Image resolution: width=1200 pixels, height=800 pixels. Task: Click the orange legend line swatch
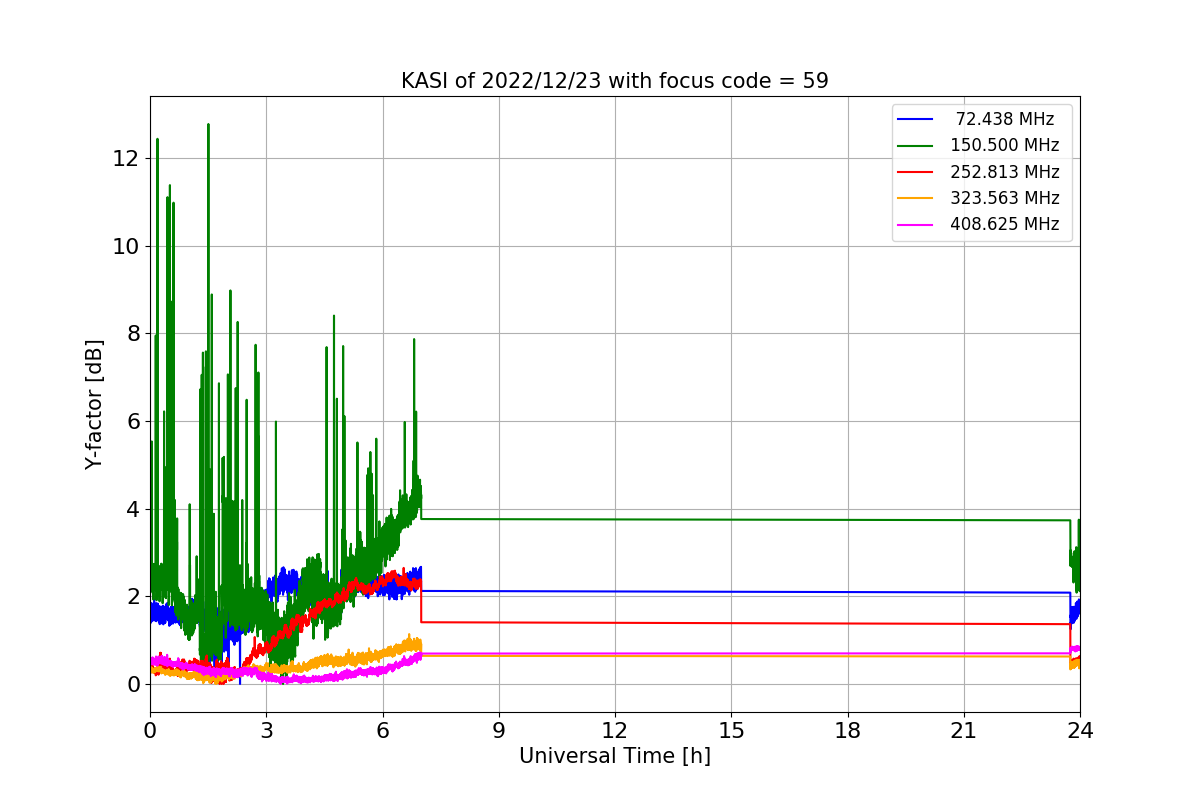point(915,198)
